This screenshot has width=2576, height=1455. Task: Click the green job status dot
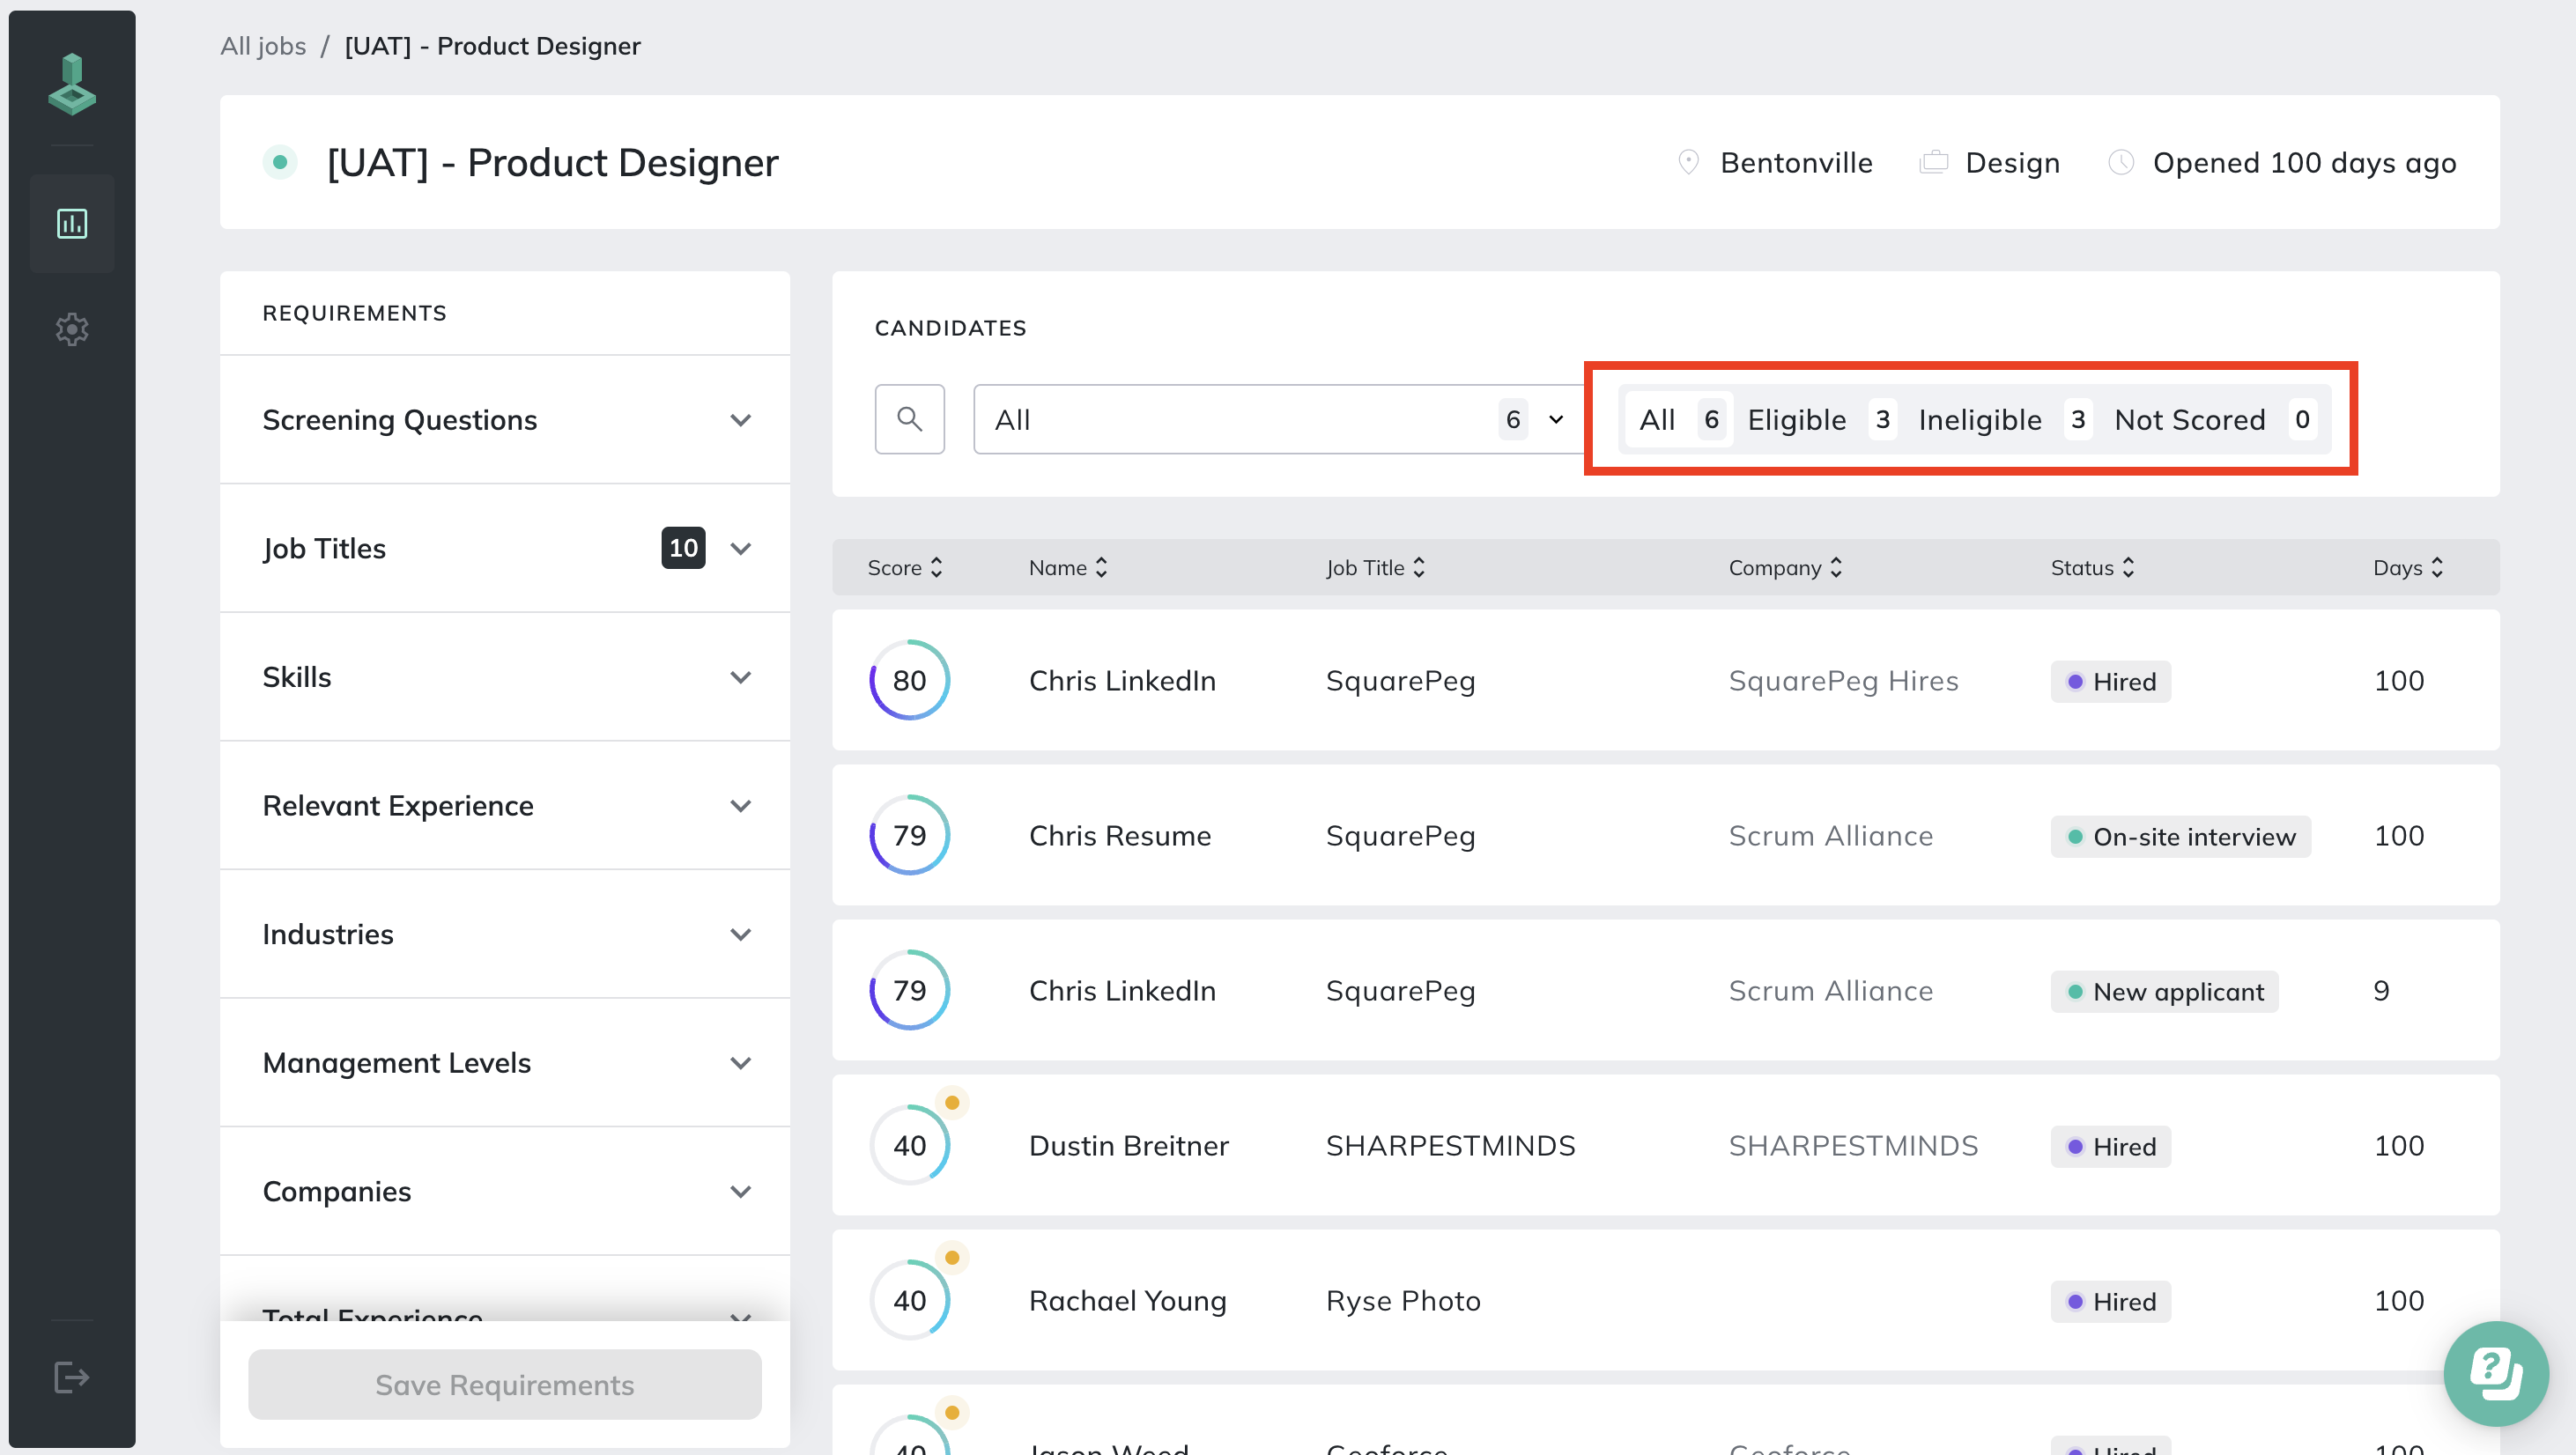point(280,162)
